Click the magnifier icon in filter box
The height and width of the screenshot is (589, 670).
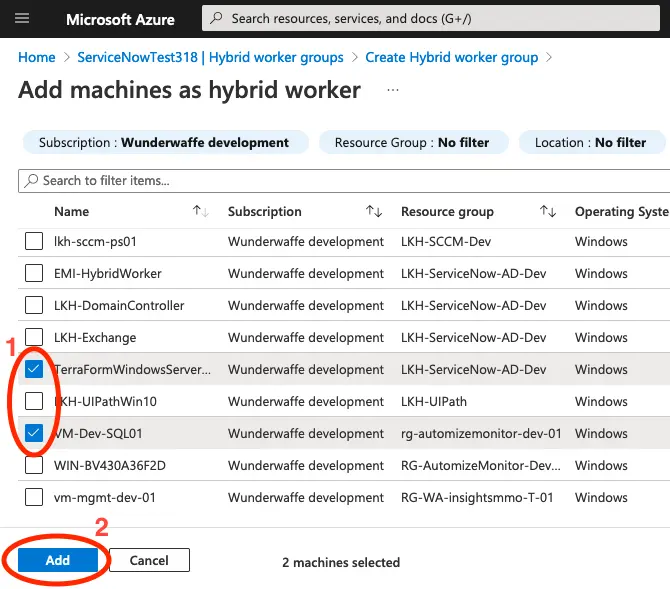31,180
